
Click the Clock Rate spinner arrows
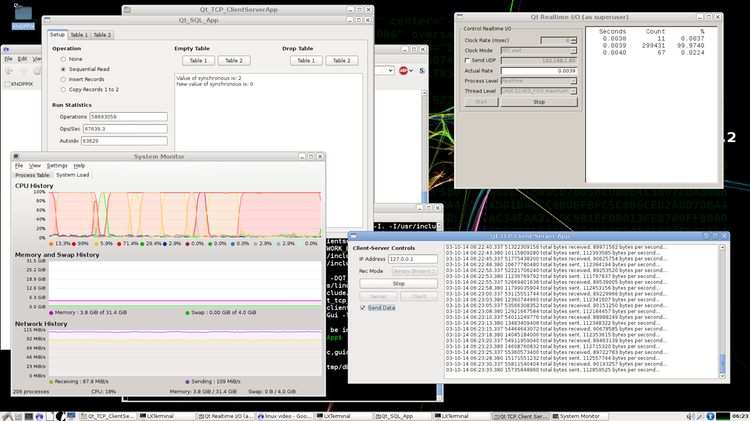pyautogui.click(x=574, y=40)
